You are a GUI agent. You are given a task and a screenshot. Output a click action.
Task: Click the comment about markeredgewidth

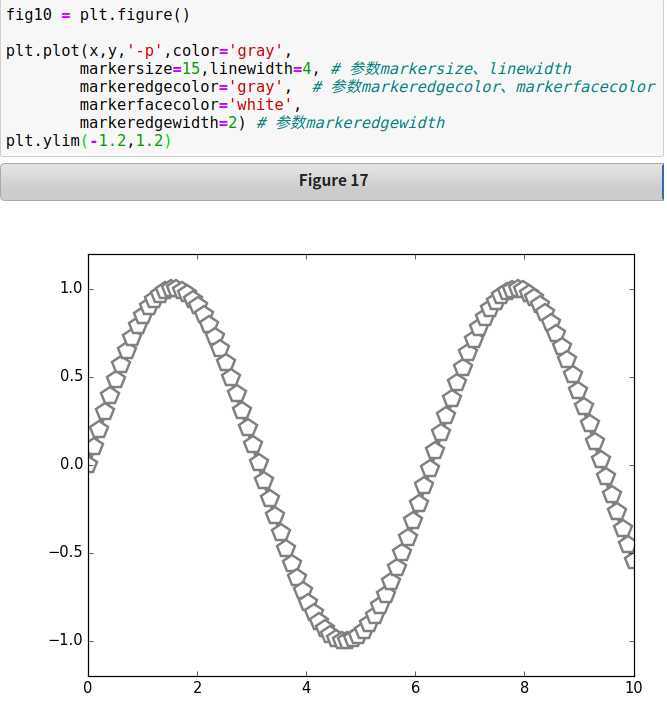tap(351, 123)
